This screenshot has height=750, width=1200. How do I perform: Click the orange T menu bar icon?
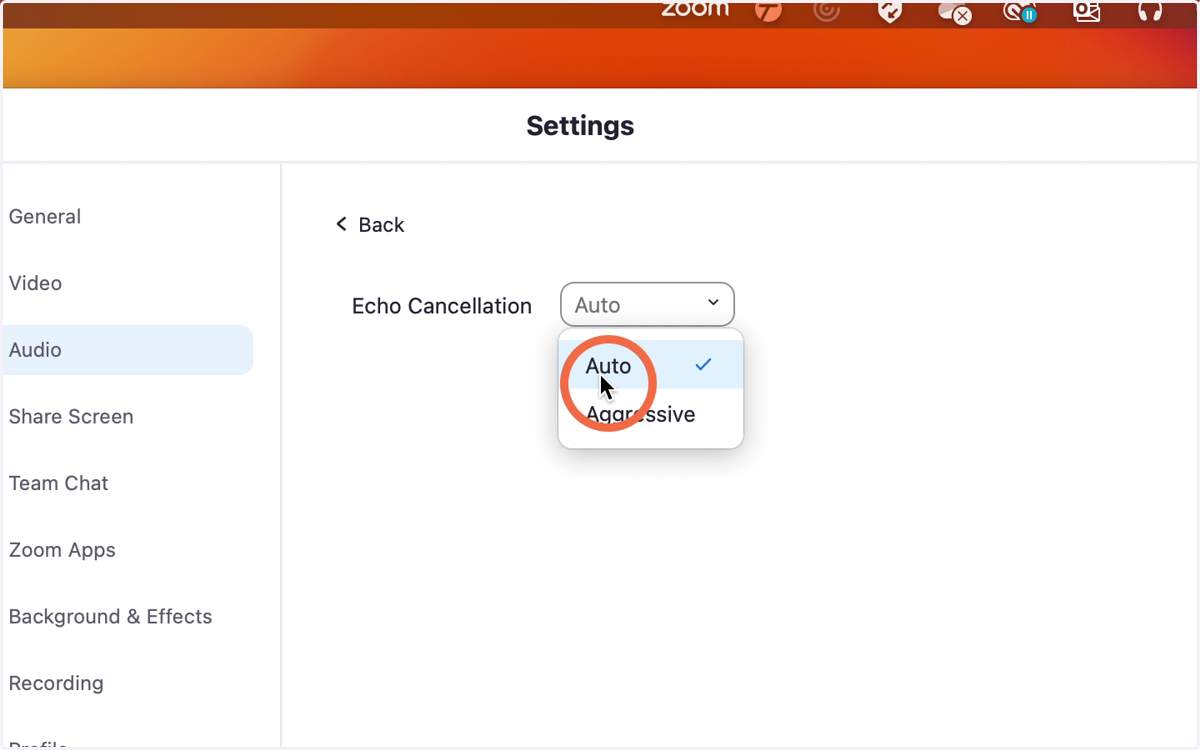click(x=768, y=11)
